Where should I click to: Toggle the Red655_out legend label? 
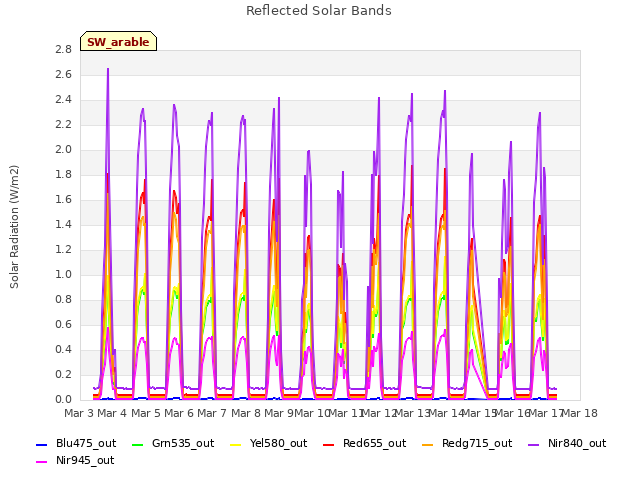pyautogui.click(x=374, y=444)
